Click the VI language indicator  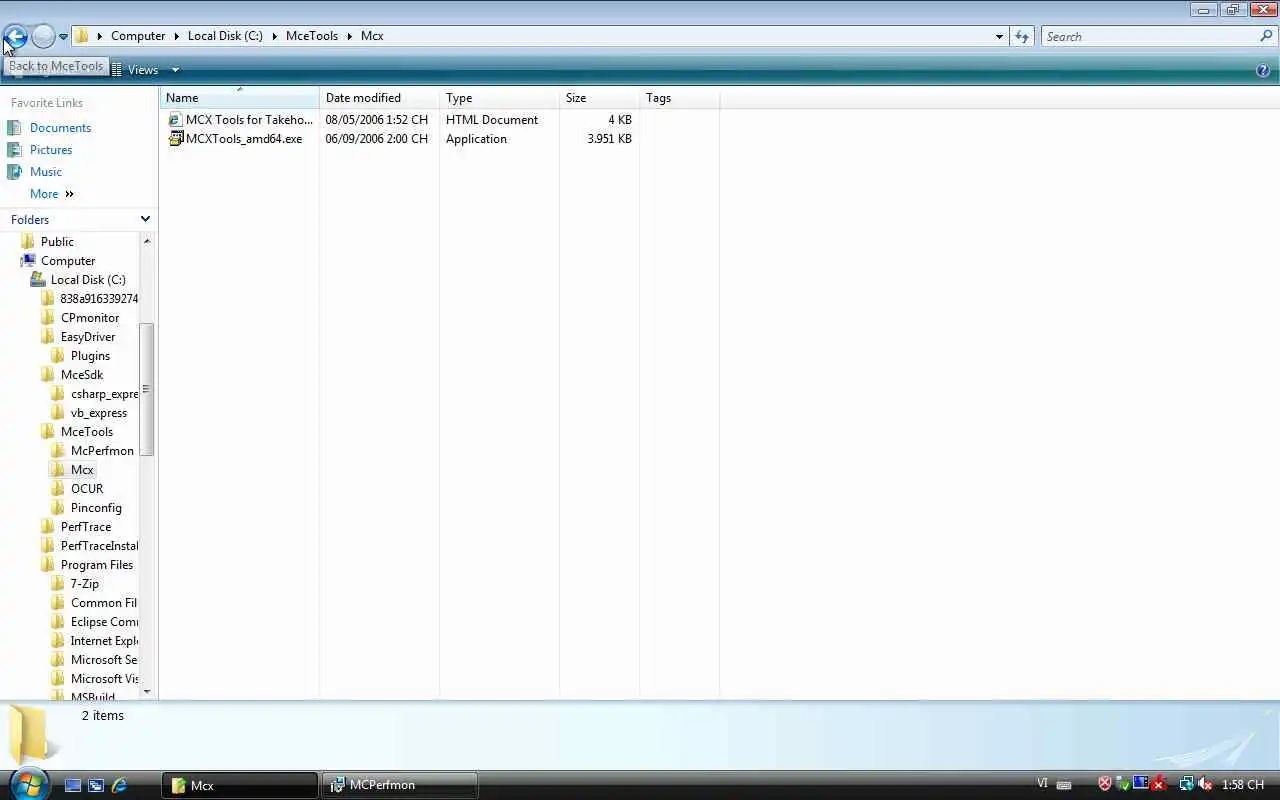click(x=1043, y=784)
